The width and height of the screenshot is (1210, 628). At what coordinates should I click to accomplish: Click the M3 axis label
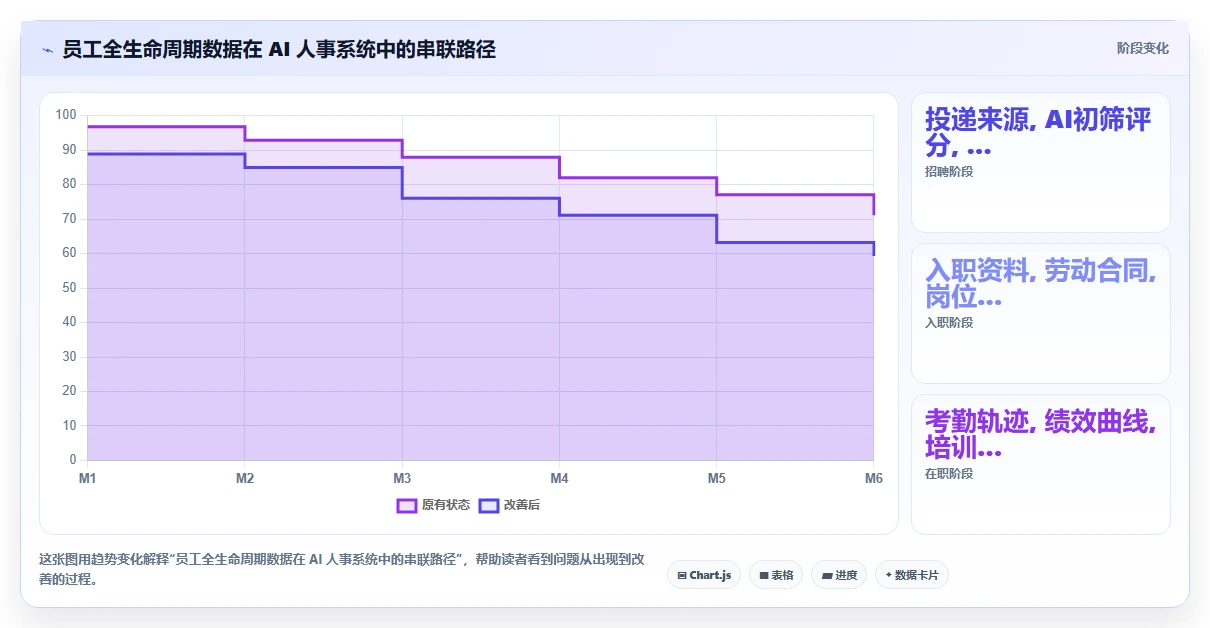pos(402,478)
